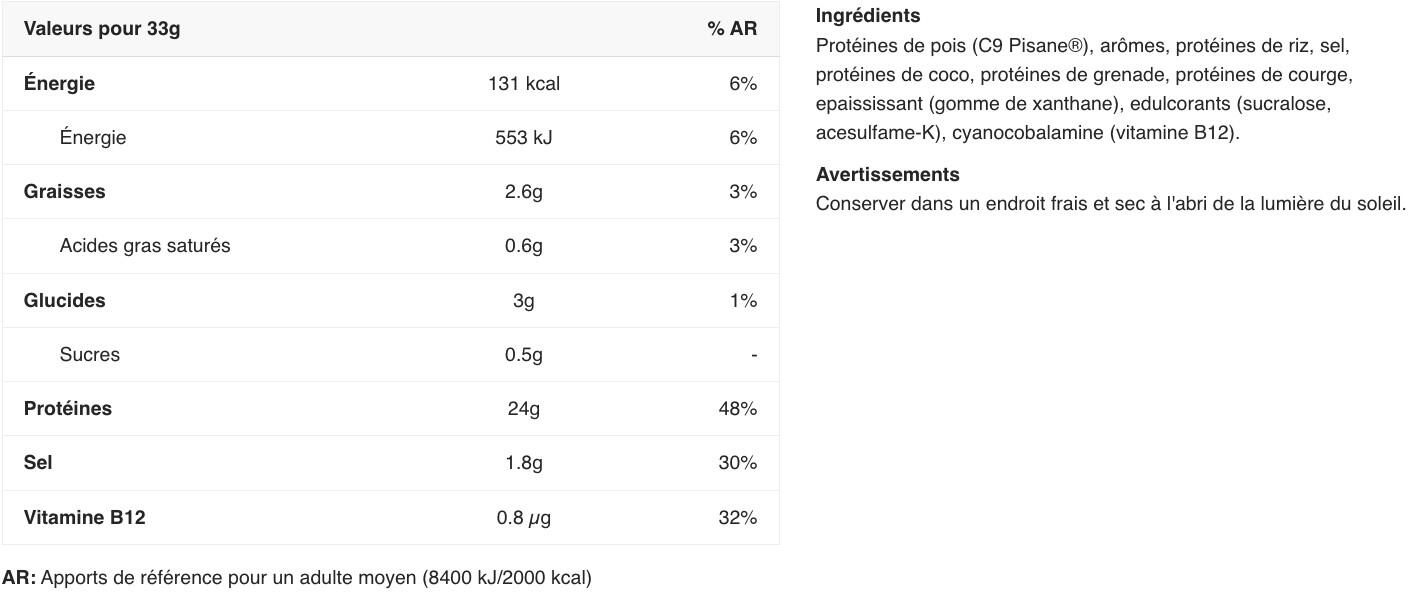This screenshot has width=1418, height=600.
Task: Select the Glucides row label
Action: click(x=65, y=301)
